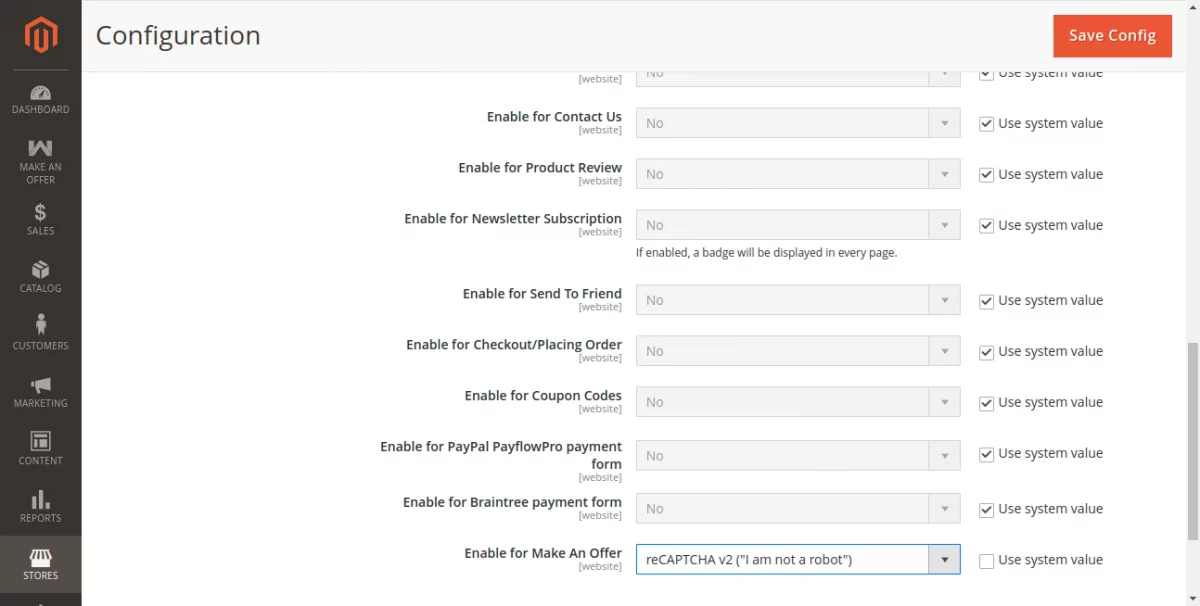Check Use system value for Make An Offer
1200x606 pixels.
pos(987,561)
